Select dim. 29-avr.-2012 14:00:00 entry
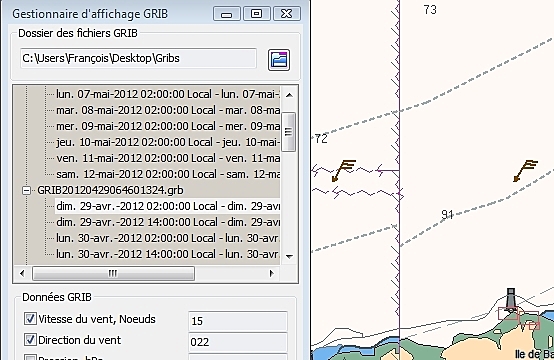Viewport: 554px width, 360px height. point(168,222)
